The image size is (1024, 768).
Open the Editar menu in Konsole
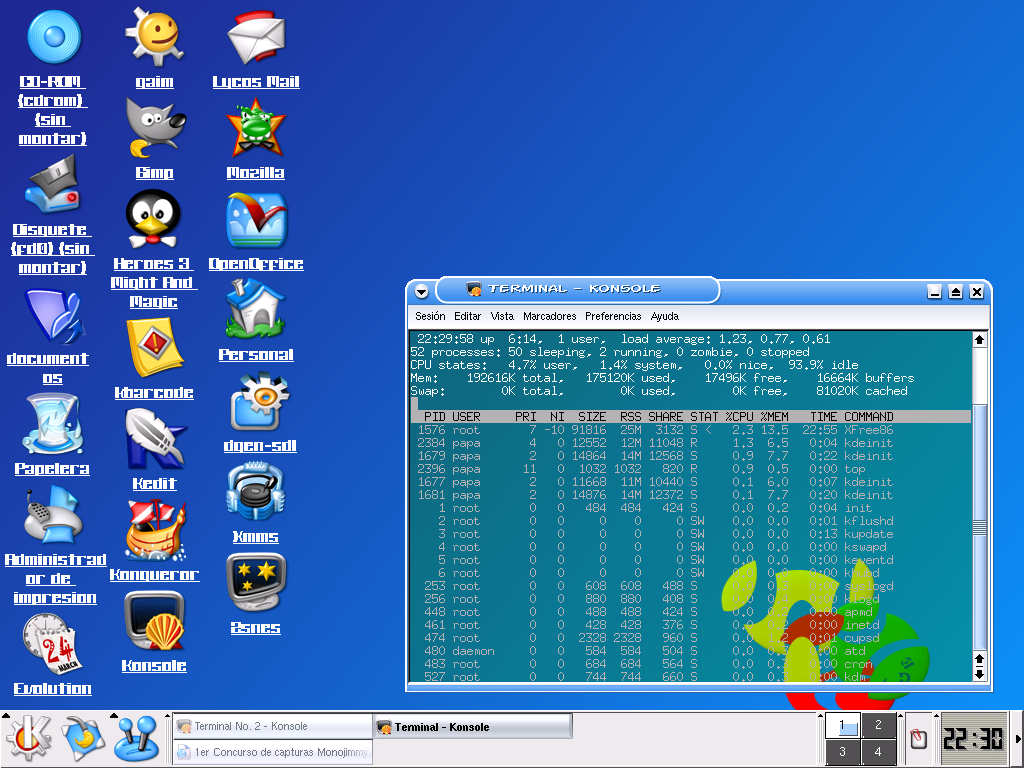pos(468,316)
